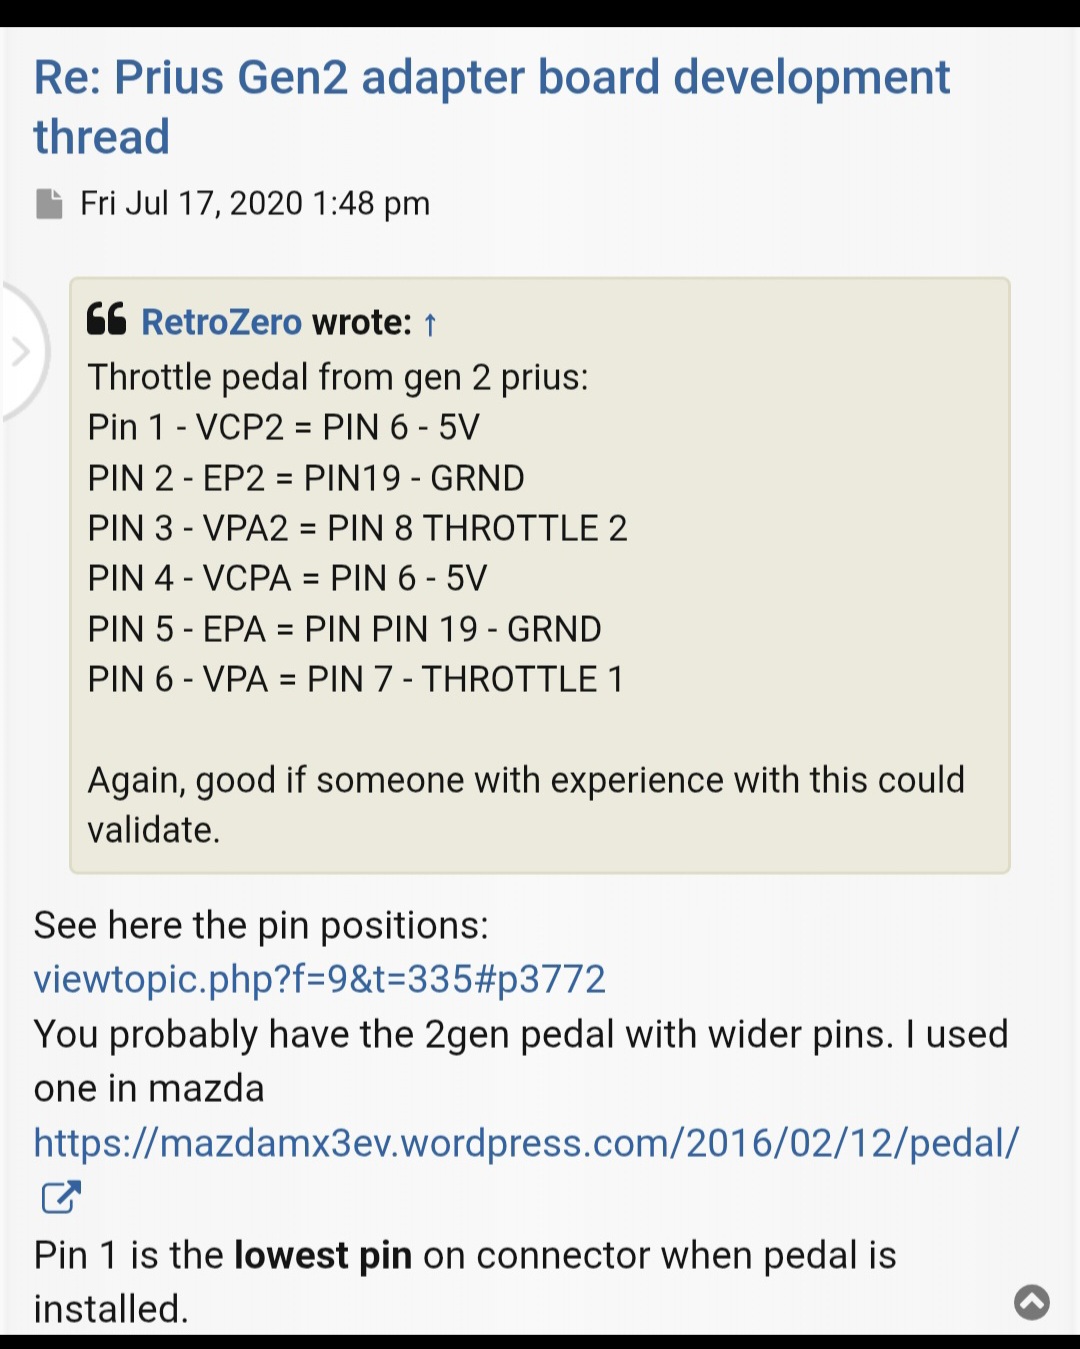Open the mazdamx3ev wordpress pedal link

pos(526,1142)
